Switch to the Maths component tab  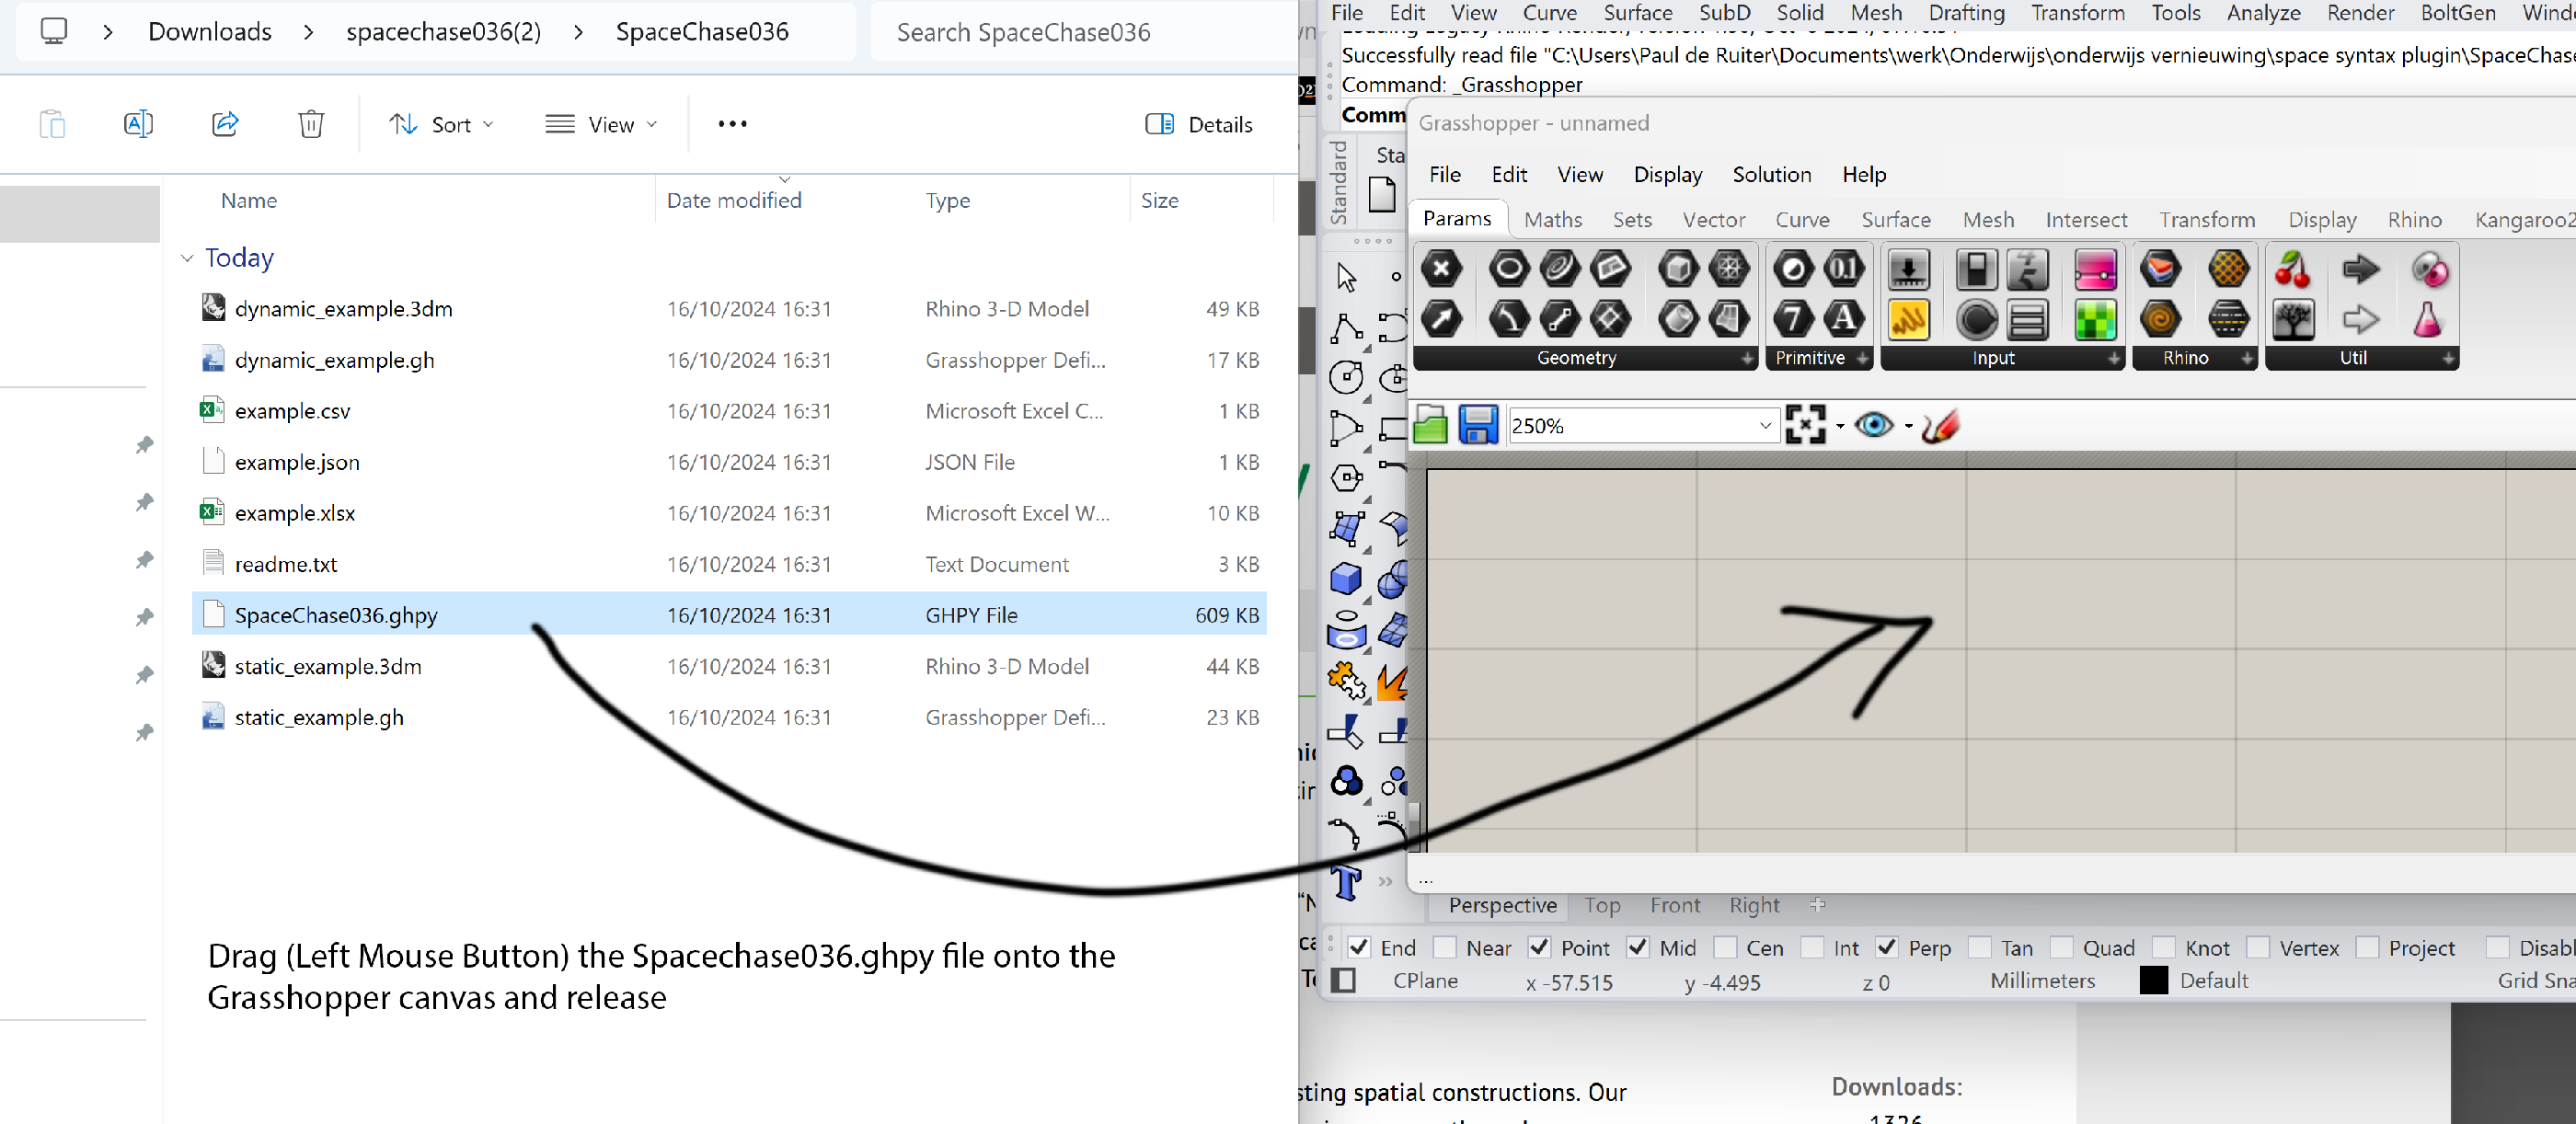coord(1552,220)
